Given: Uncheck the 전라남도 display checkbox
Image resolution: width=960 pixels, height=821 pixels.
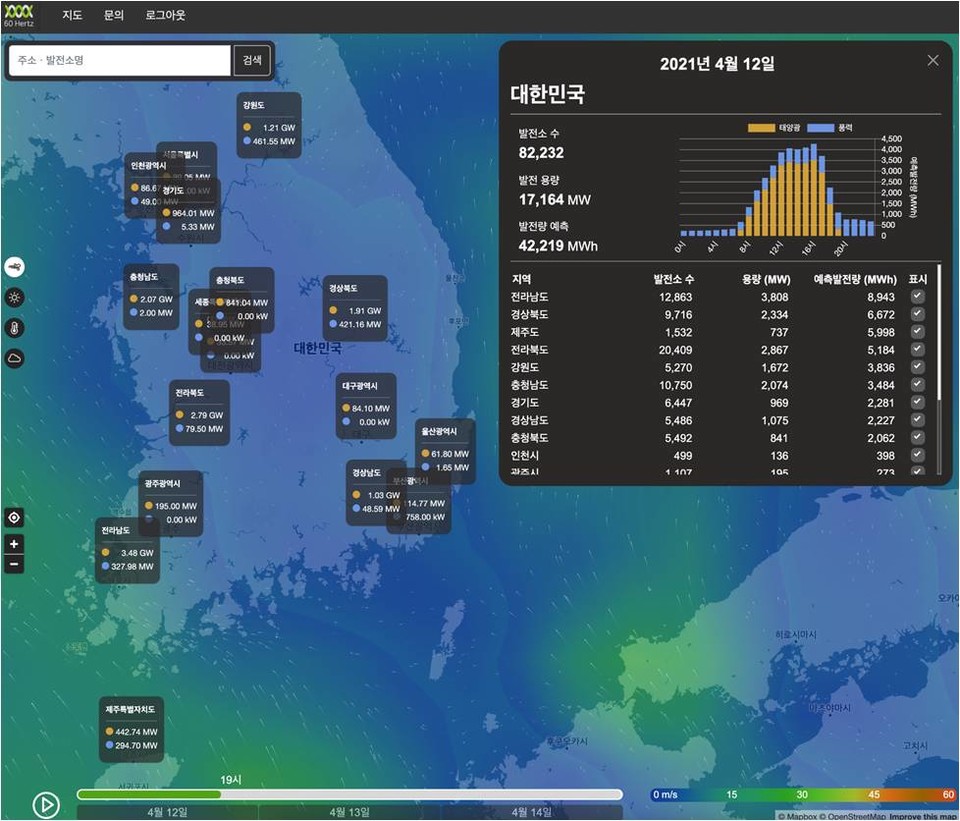Looking at the screenshot, I should (917, 297).
